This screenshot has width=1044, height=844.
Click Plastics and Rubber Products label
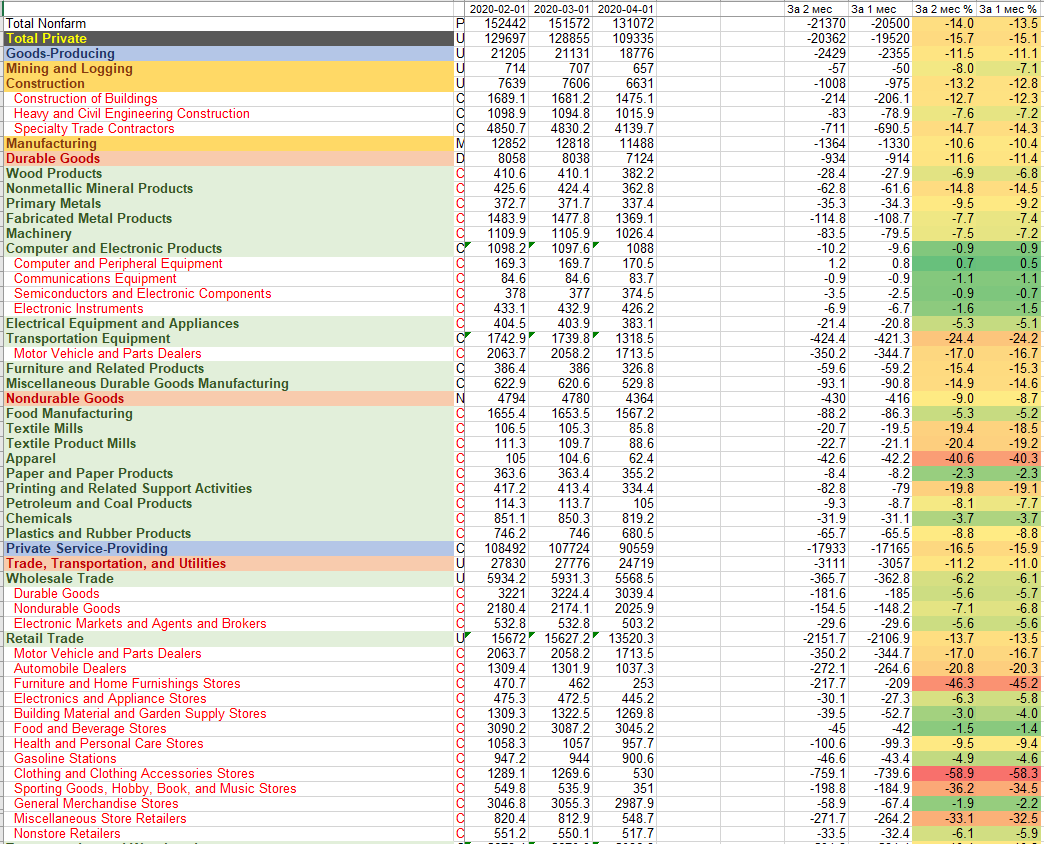click(99, 533)
